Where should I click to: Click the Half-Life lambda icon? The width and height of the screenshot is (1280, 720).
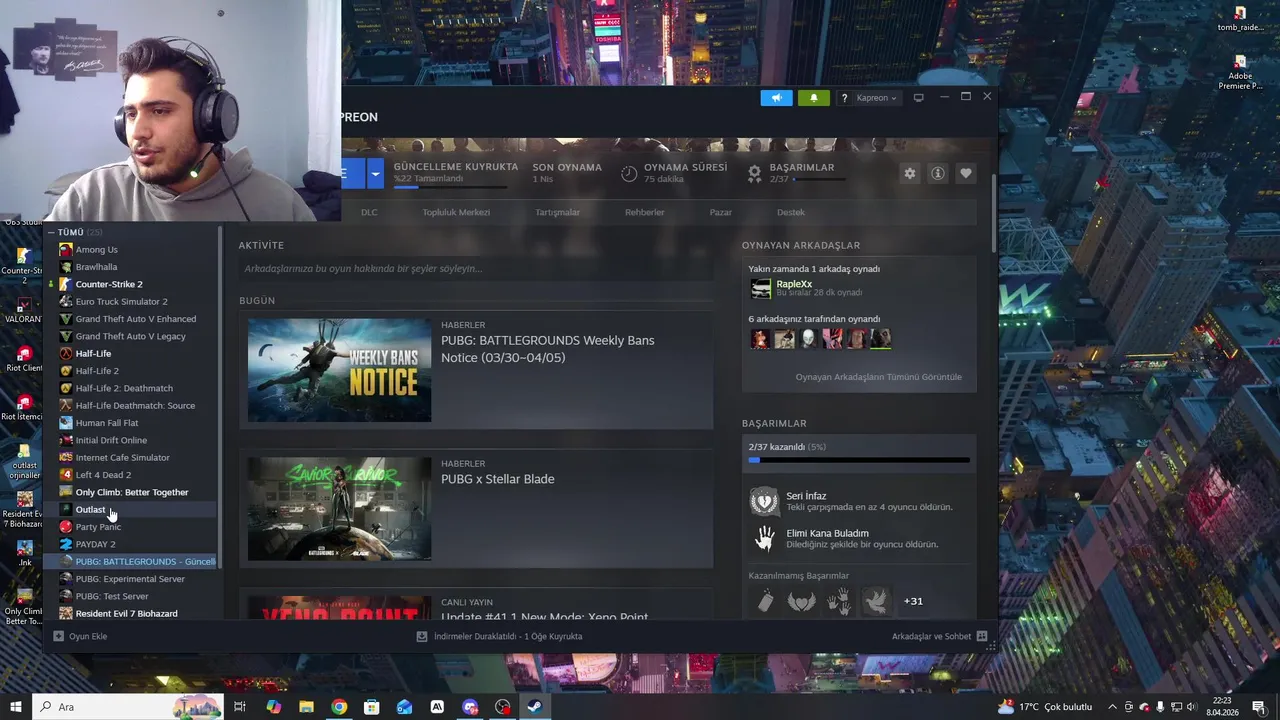click(66, 353)
